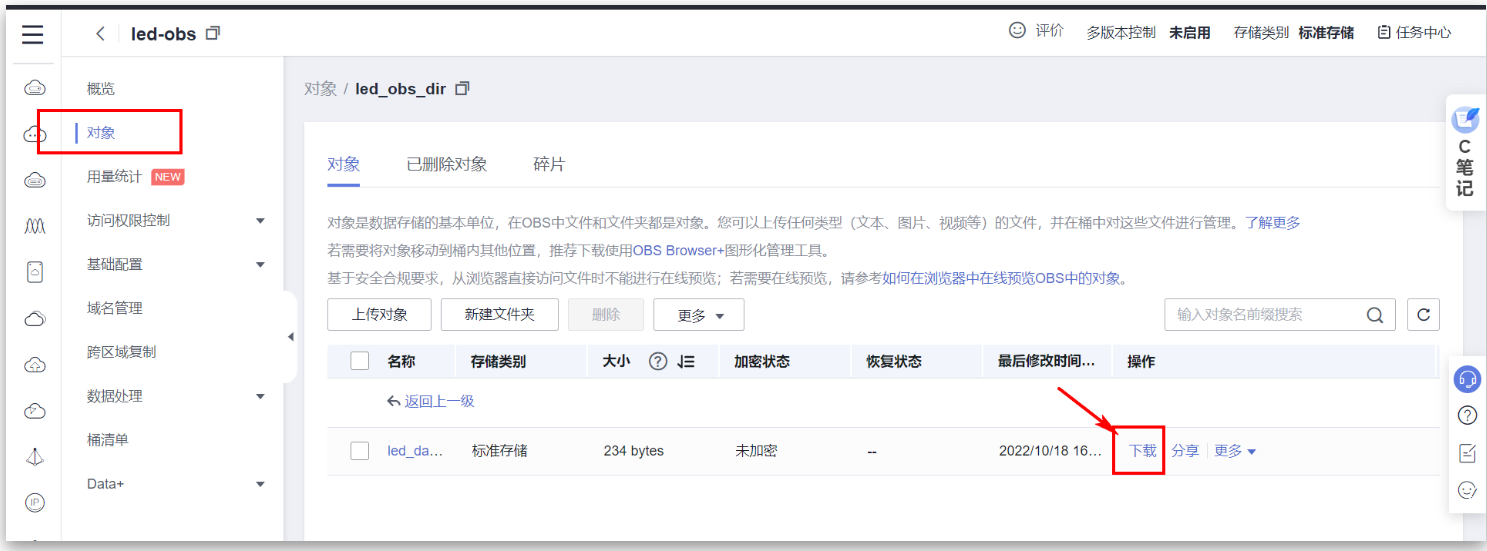Open the headset customer service icon
Screen dimensions: 1487x551
1467,380
